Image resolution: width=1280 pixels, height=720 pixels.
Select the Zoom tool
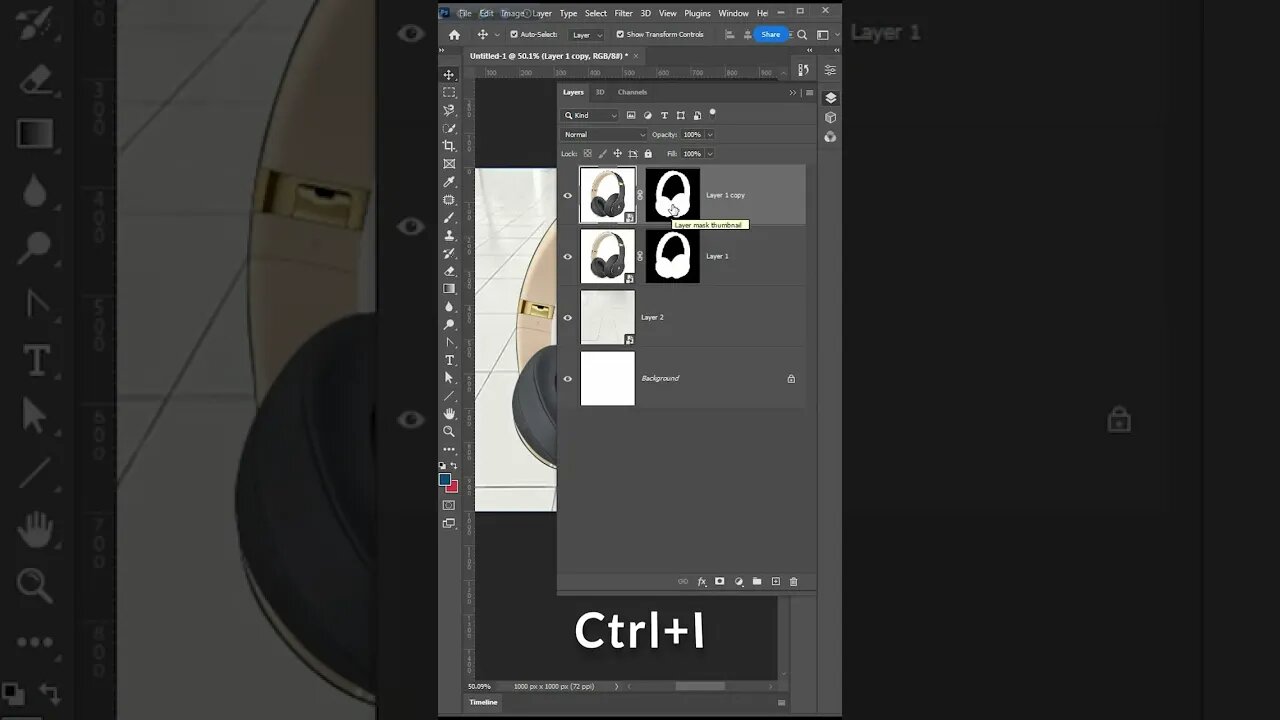point(449,432)
